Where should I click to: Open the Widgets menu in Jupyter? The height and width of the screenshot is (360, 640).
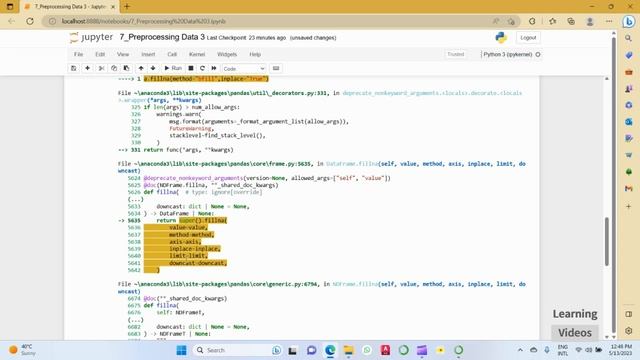coord(227,54)
